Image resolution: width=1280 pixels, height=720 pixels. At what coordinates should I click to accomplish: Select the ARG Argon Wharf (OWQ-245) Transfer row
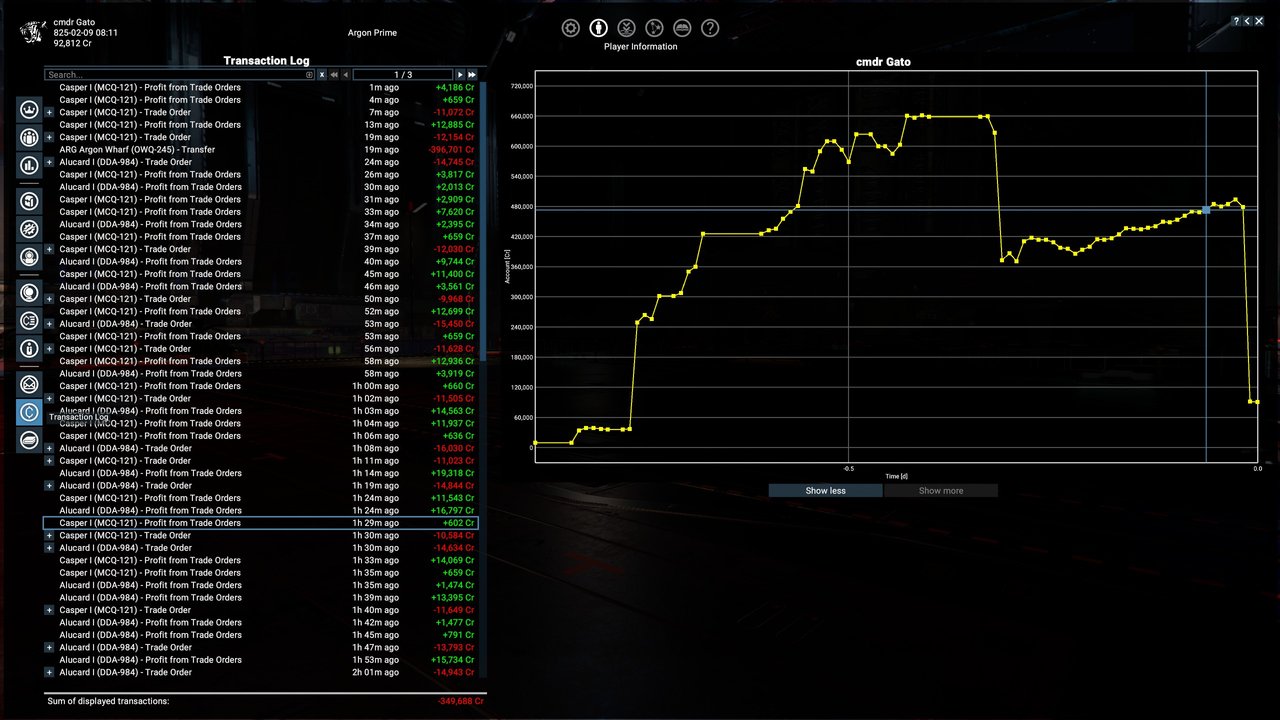(x=260, y=150)
